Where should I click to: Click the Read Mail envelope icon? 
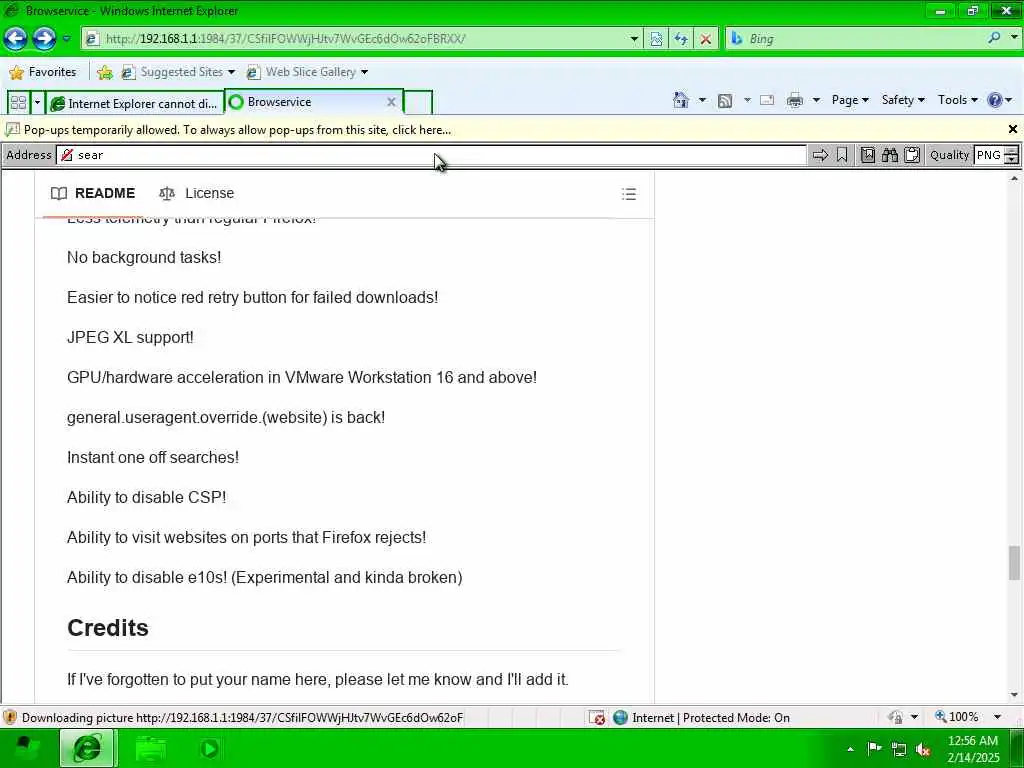(x=767, y=100)
